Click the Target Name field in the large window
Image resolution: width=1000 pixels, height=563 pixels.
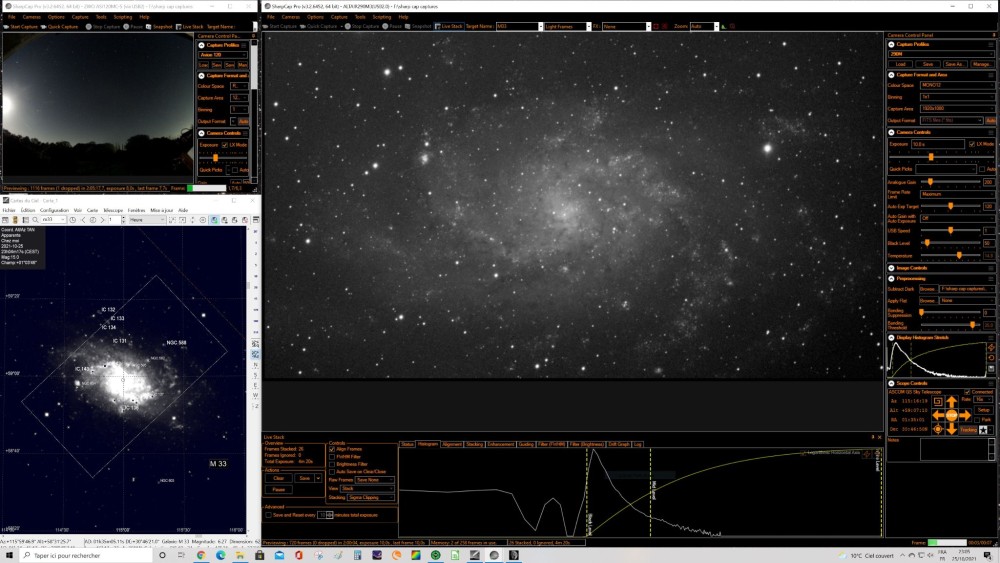pos(519,26)
